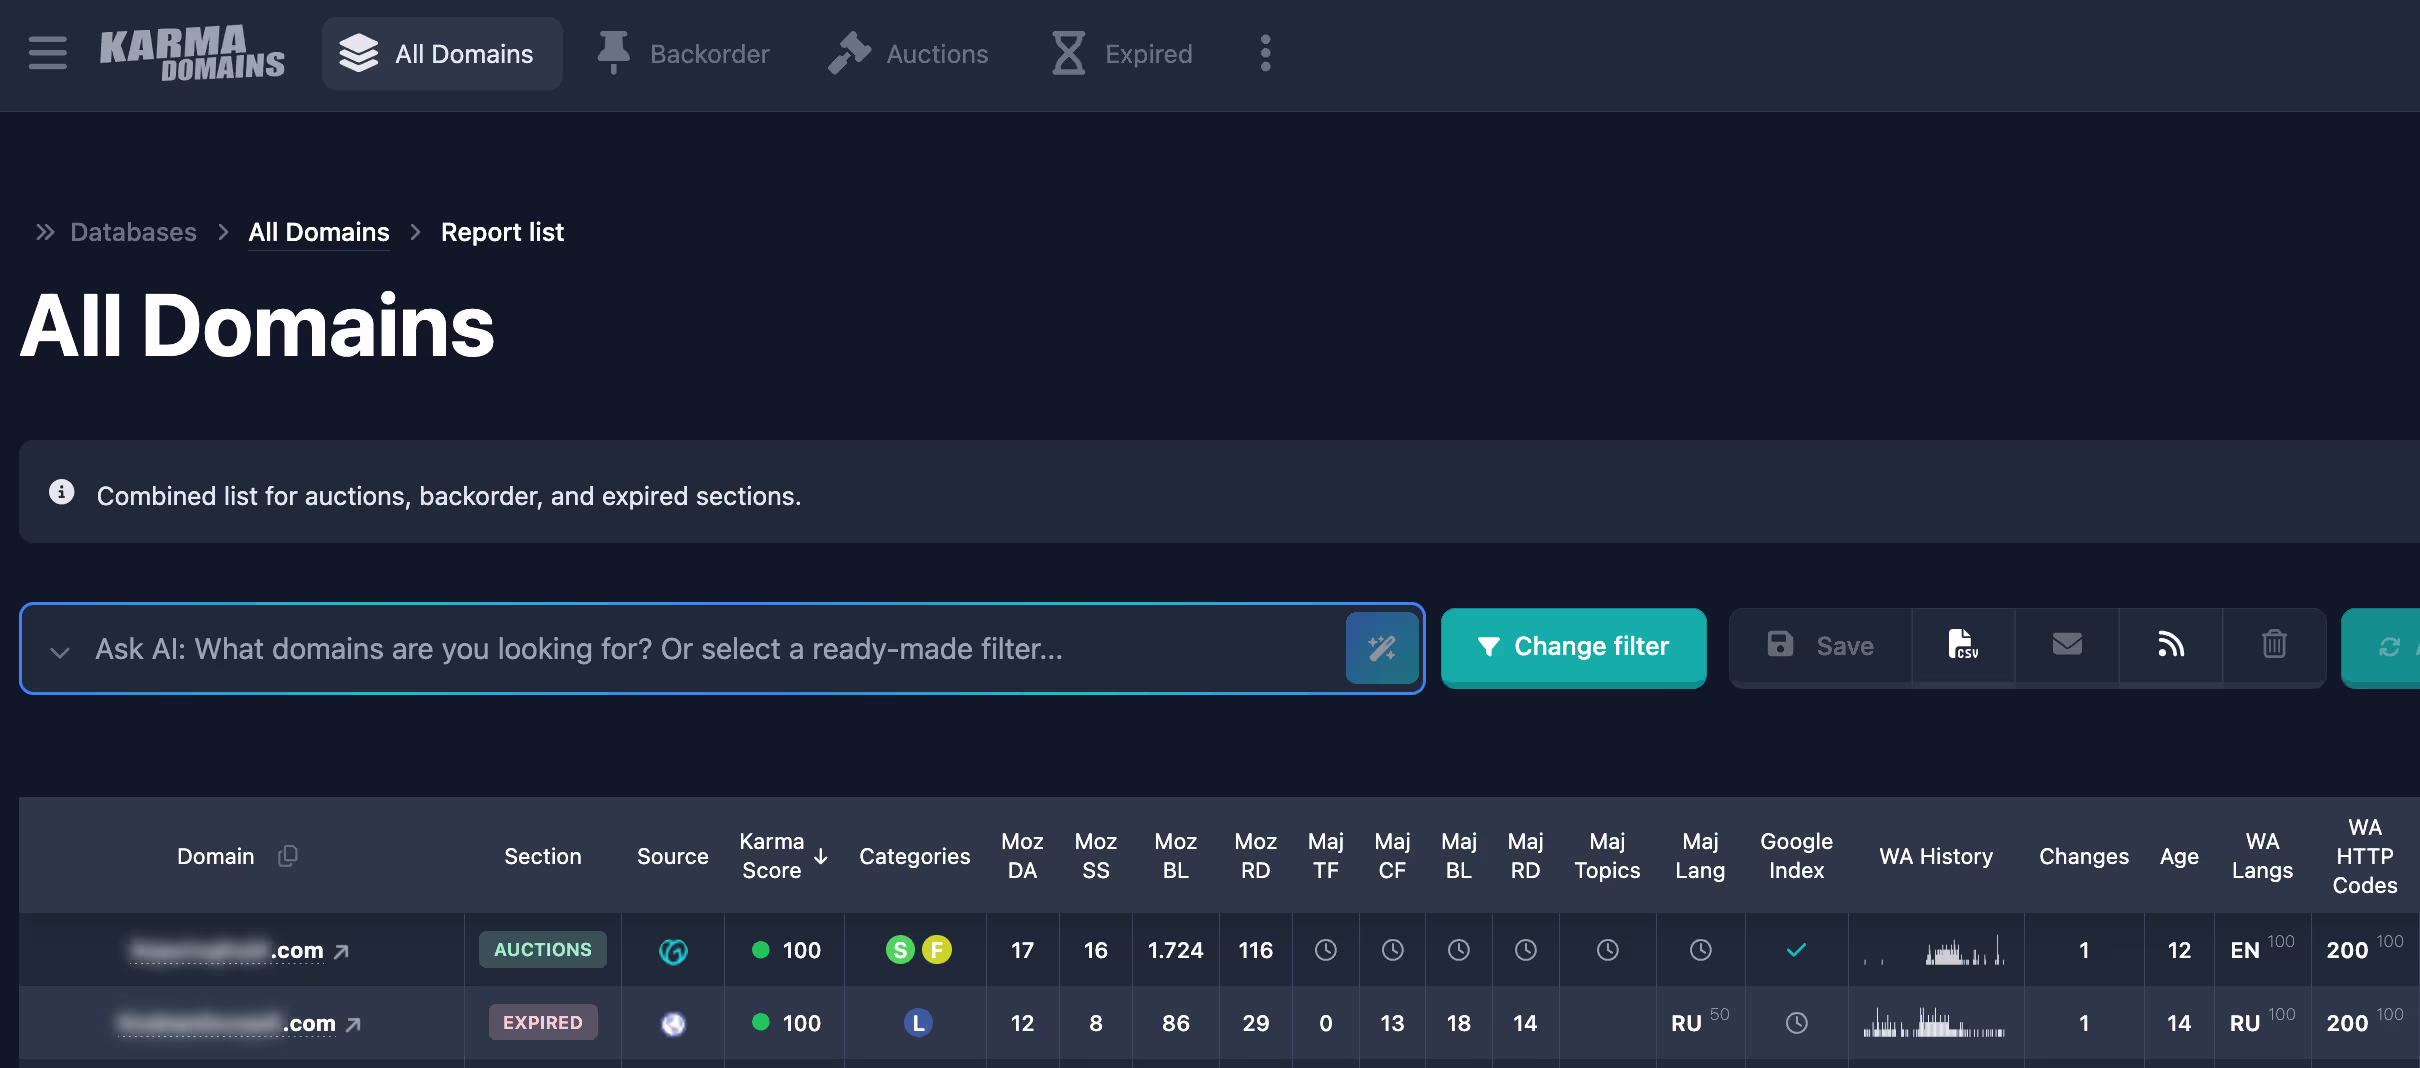Viewport: 2420px width, 1068px height.
Task: Click the Change filter button
Action: [1573, 647]
